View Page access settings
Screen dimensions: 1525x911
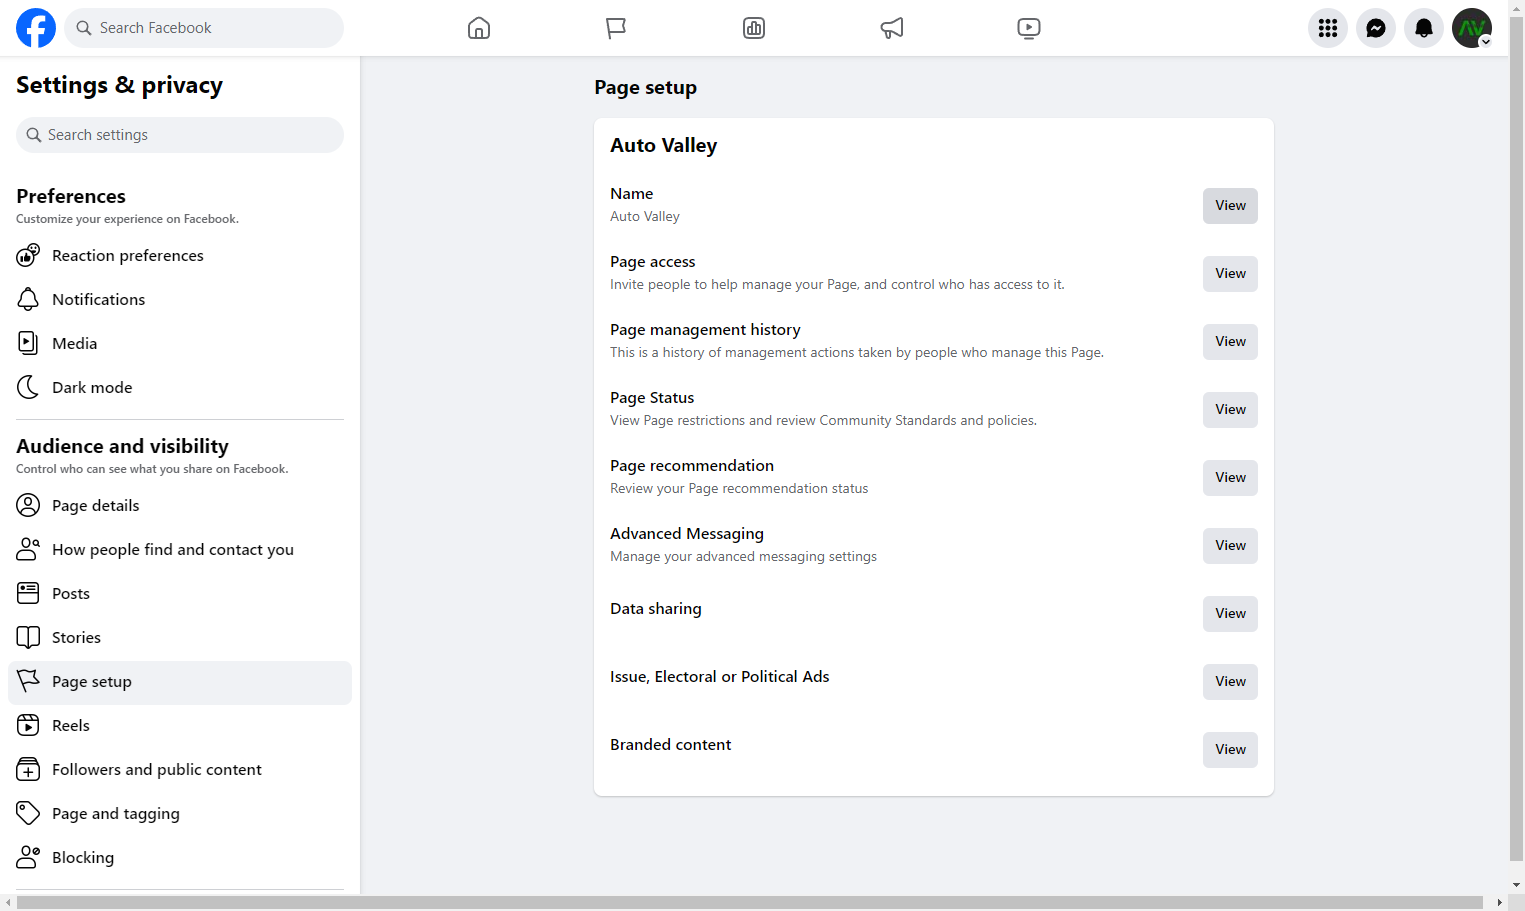tap(1230, 274)
